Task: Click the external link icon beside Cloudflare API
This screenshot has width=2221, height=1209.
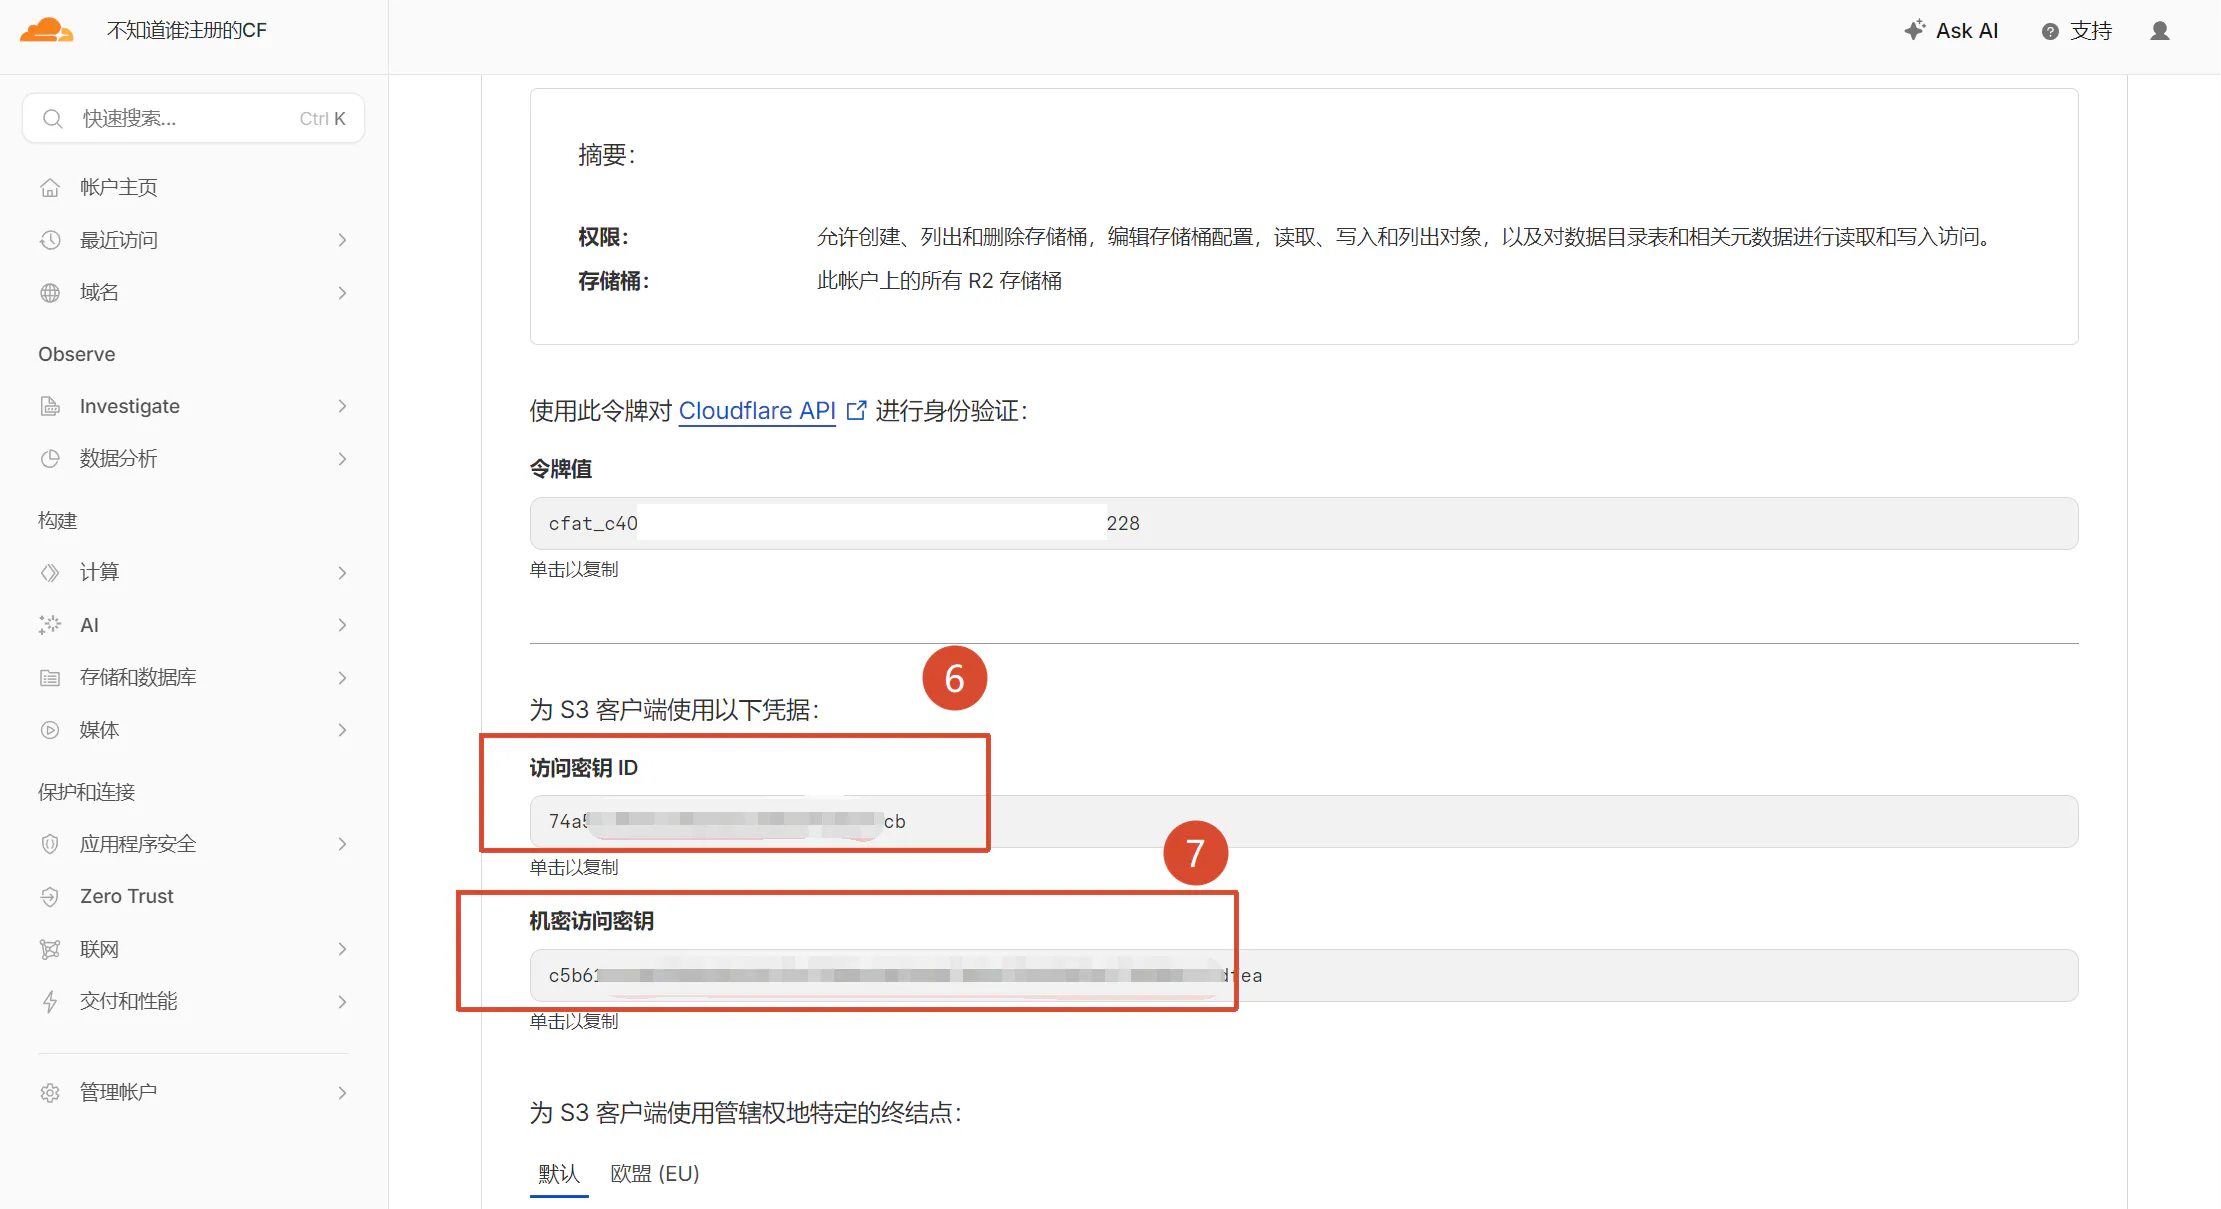Action: point(856,411)
